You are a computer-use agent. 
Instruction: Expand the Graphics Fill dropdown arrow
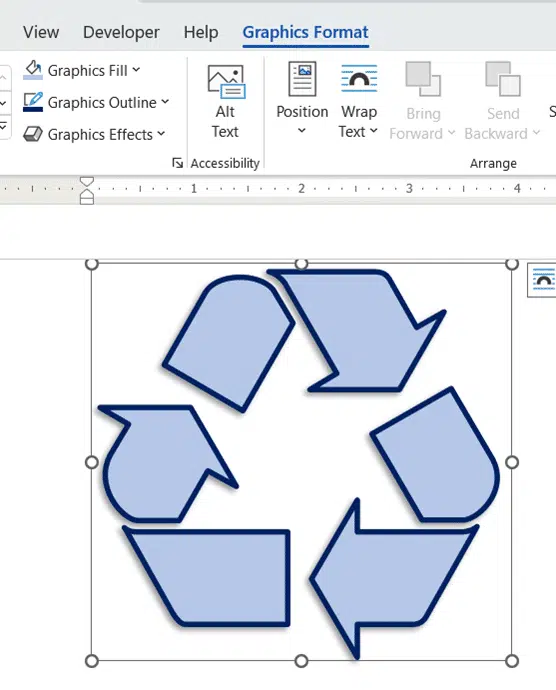(x=136, y=70)
